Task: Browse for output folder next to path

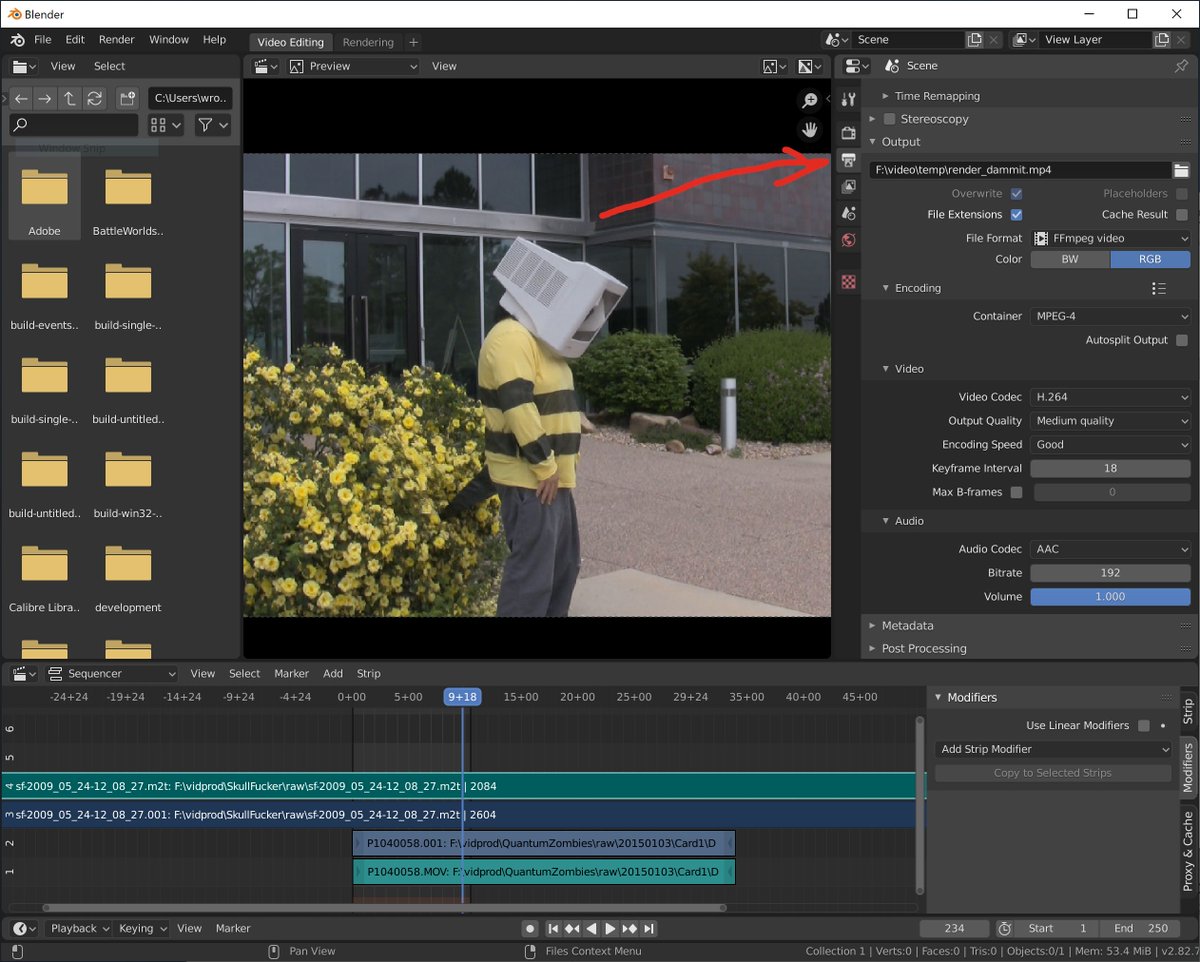Action: pyautogui.click(x=1182, y=170)
